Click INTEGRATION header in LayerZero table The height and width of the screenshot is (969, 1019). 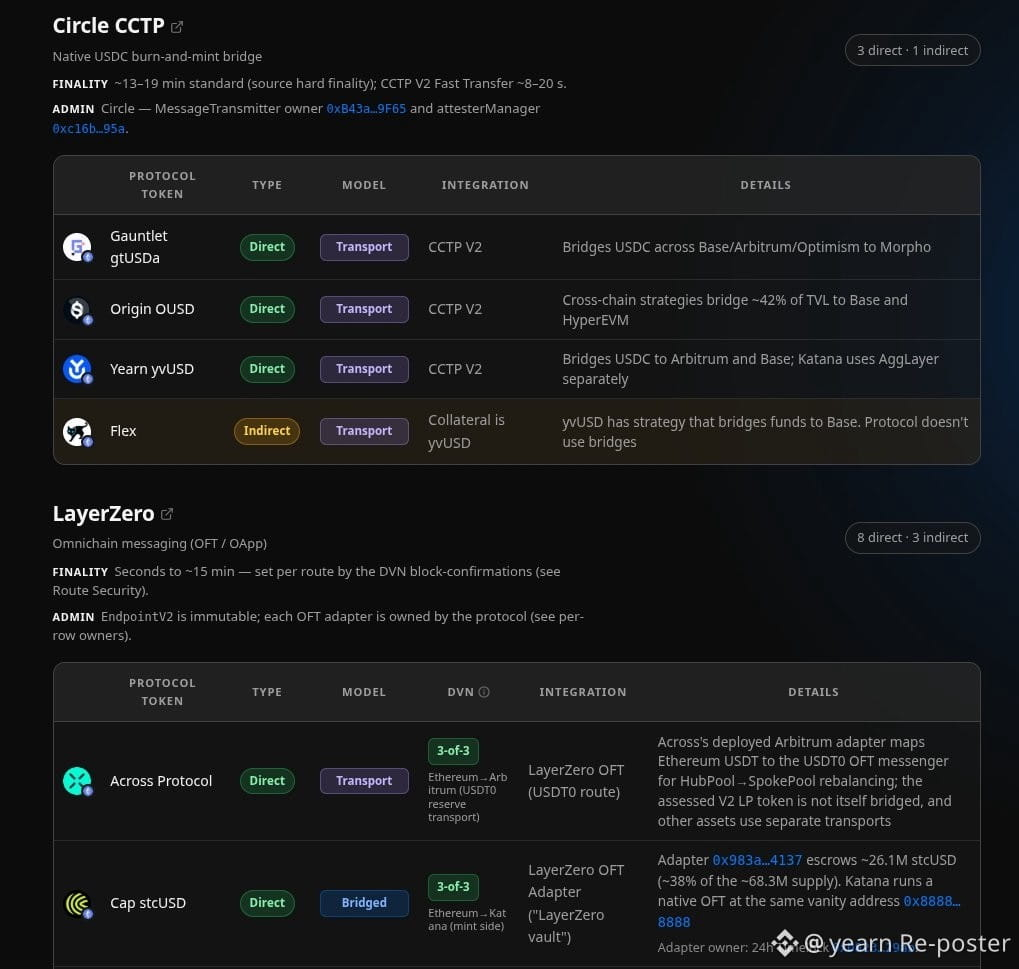click(583, 692)
